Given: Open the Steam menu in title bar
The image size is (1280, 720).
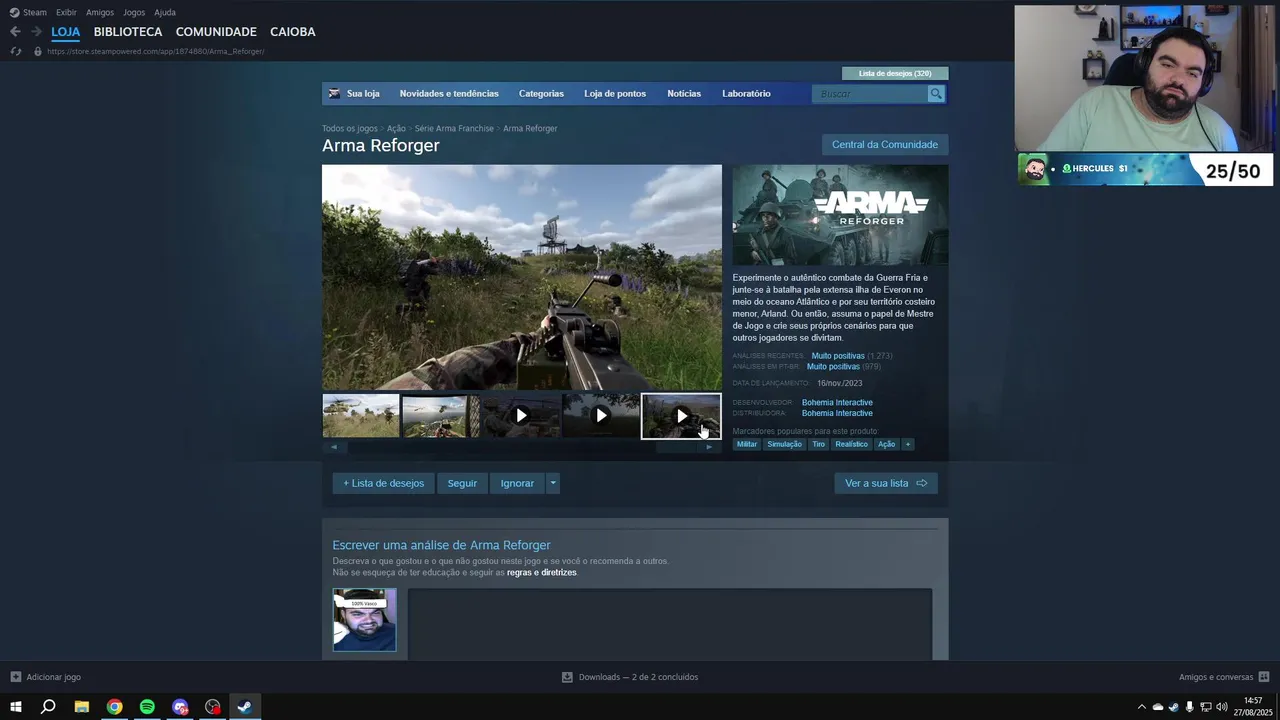Looking at the screenshot, I should point(28,12).
